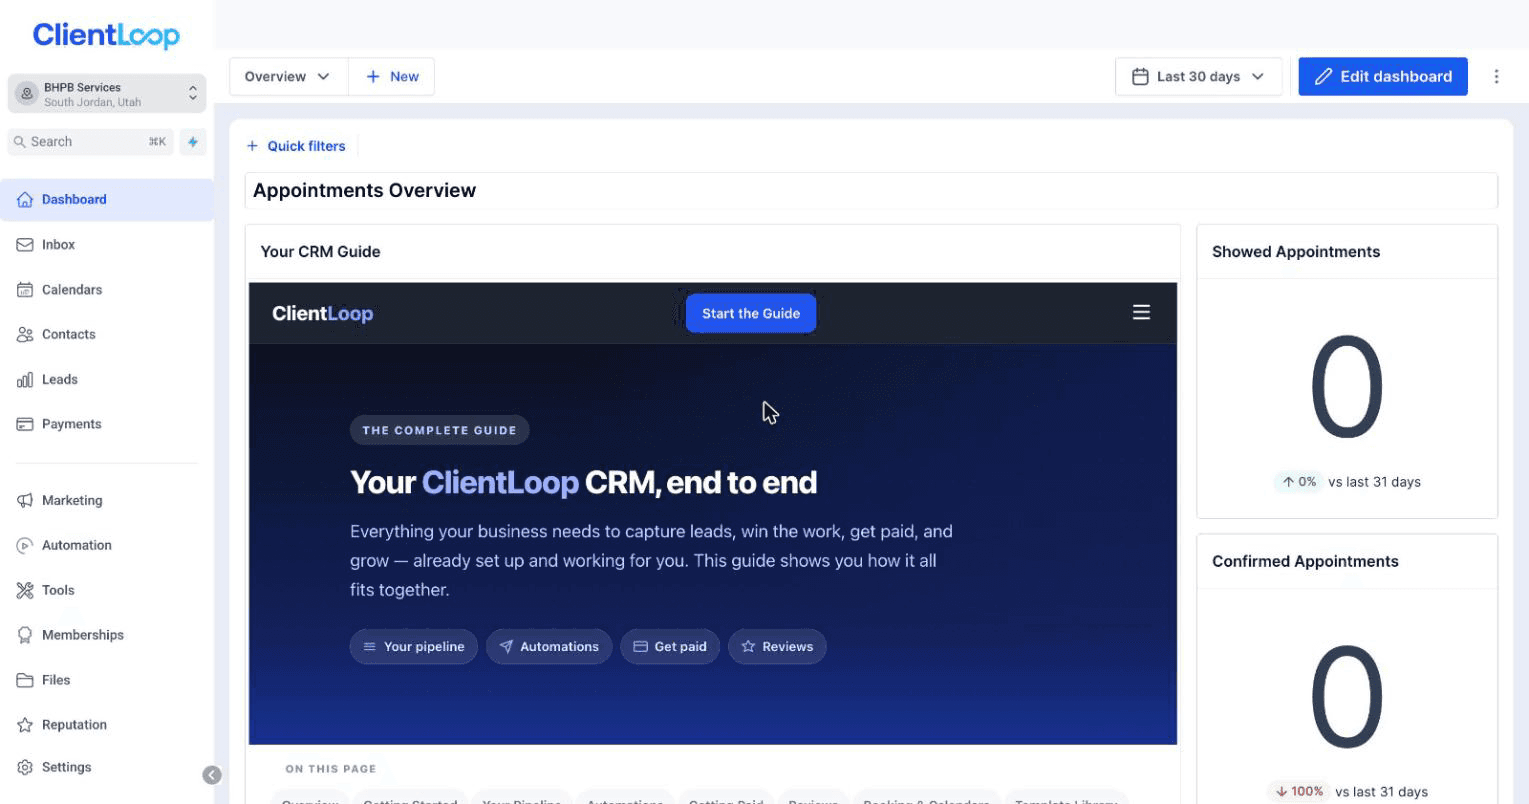Click the New dashboard button

click(392, 77)
